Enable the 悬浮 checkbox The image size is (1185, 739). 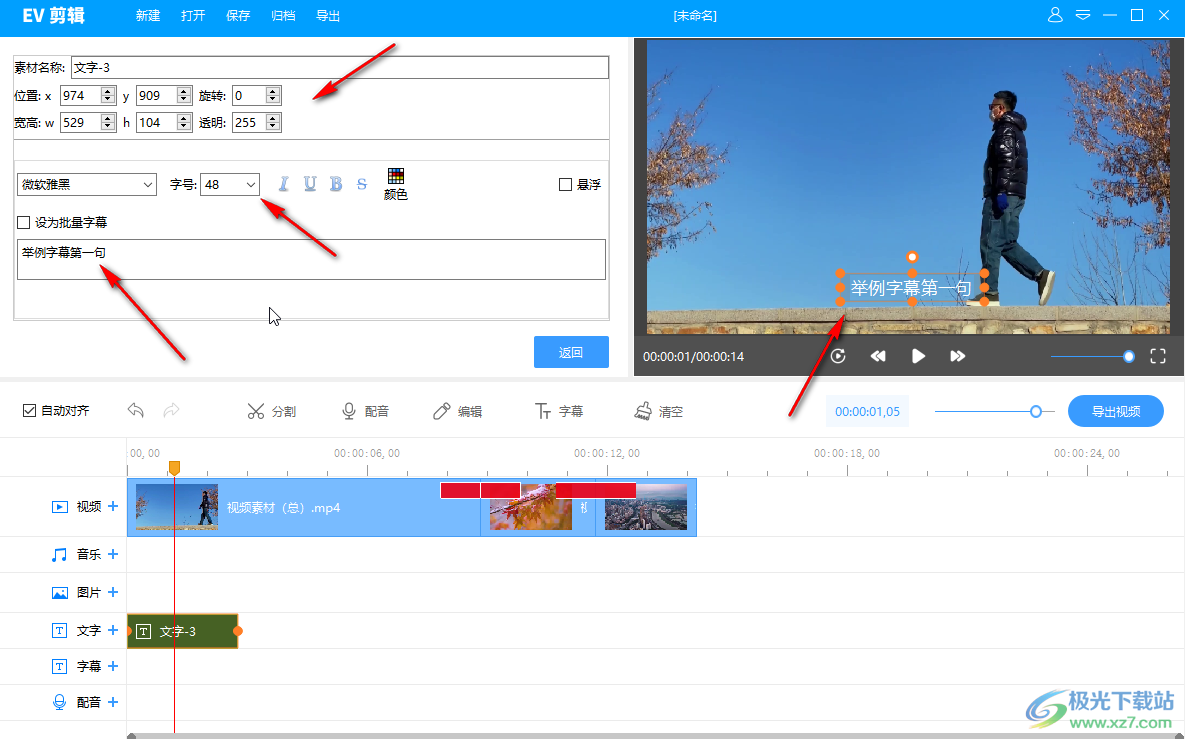(565, 184)
